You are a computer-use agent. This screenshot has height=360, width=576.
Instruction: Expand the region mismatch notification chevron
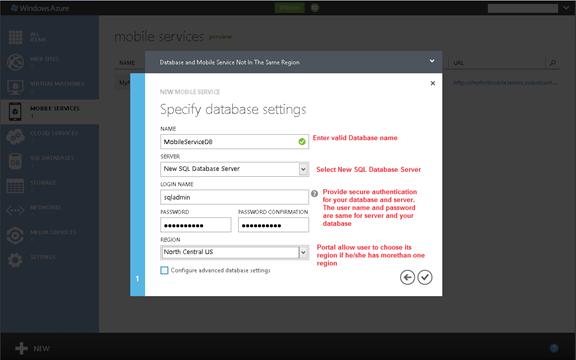(432, 61)
